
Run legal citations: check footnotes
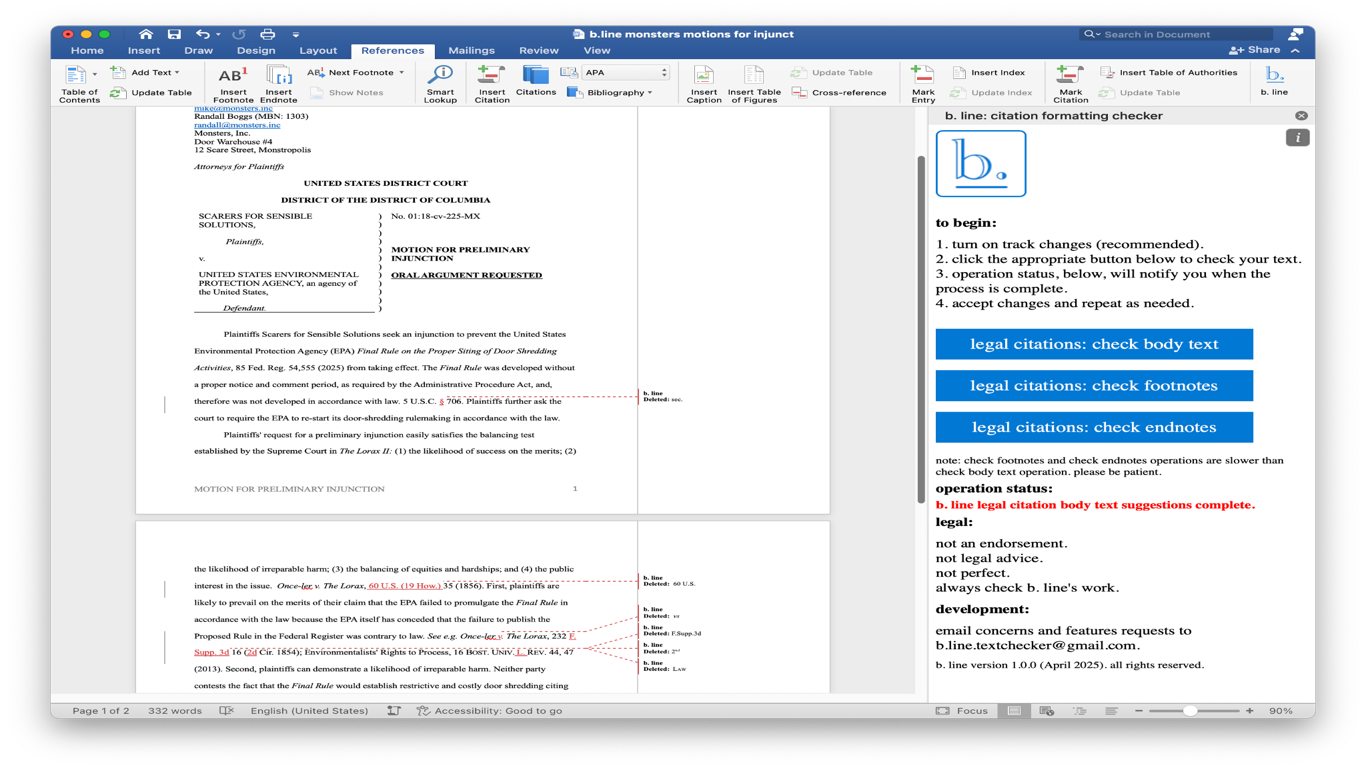[1094, 386]
